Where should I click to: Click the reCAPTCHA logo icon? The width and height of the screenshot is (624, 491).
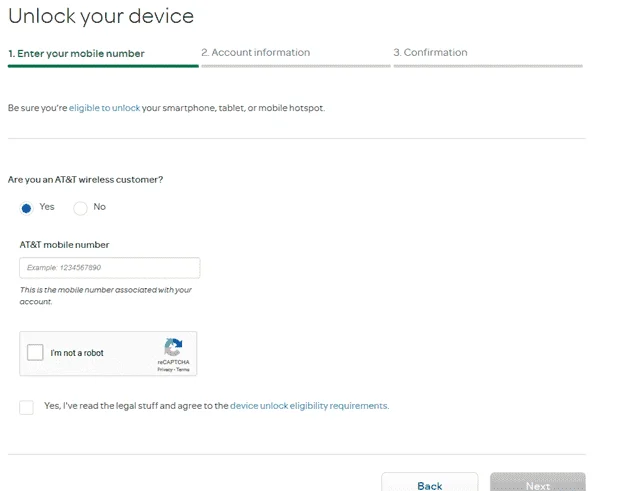coord(173,347)
